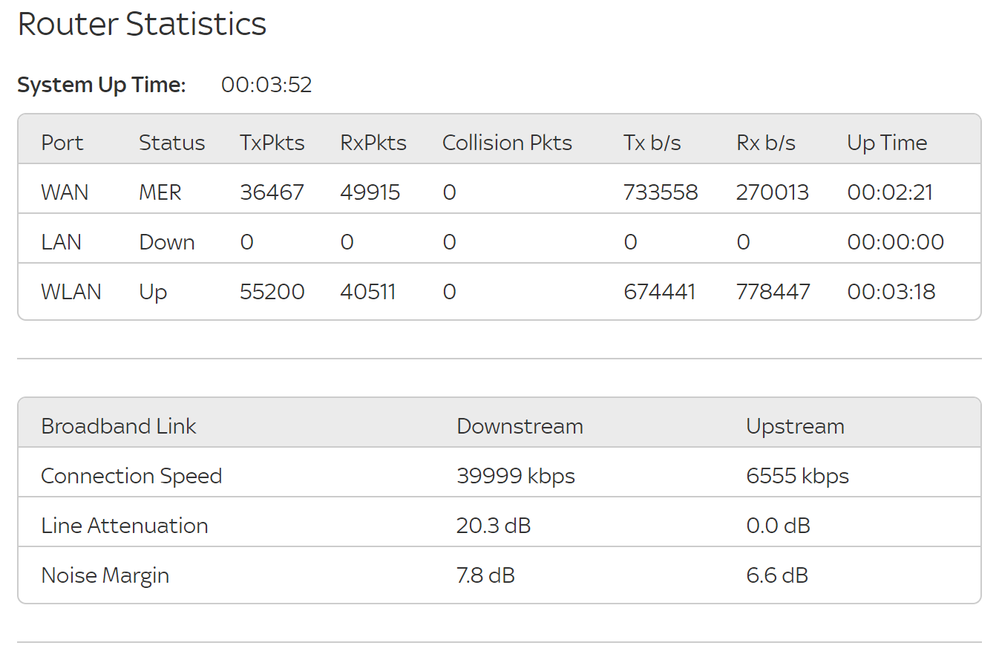This screenshot has height=646, width=999.
Task: Click the MER status of WAN
Action: tap(160, 192)
